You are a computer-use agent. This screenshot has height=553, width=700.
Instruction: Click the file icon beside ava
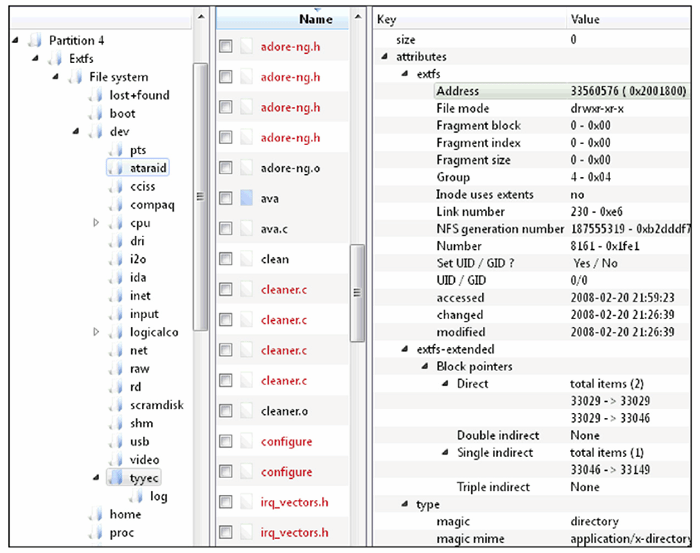(247, 199)
